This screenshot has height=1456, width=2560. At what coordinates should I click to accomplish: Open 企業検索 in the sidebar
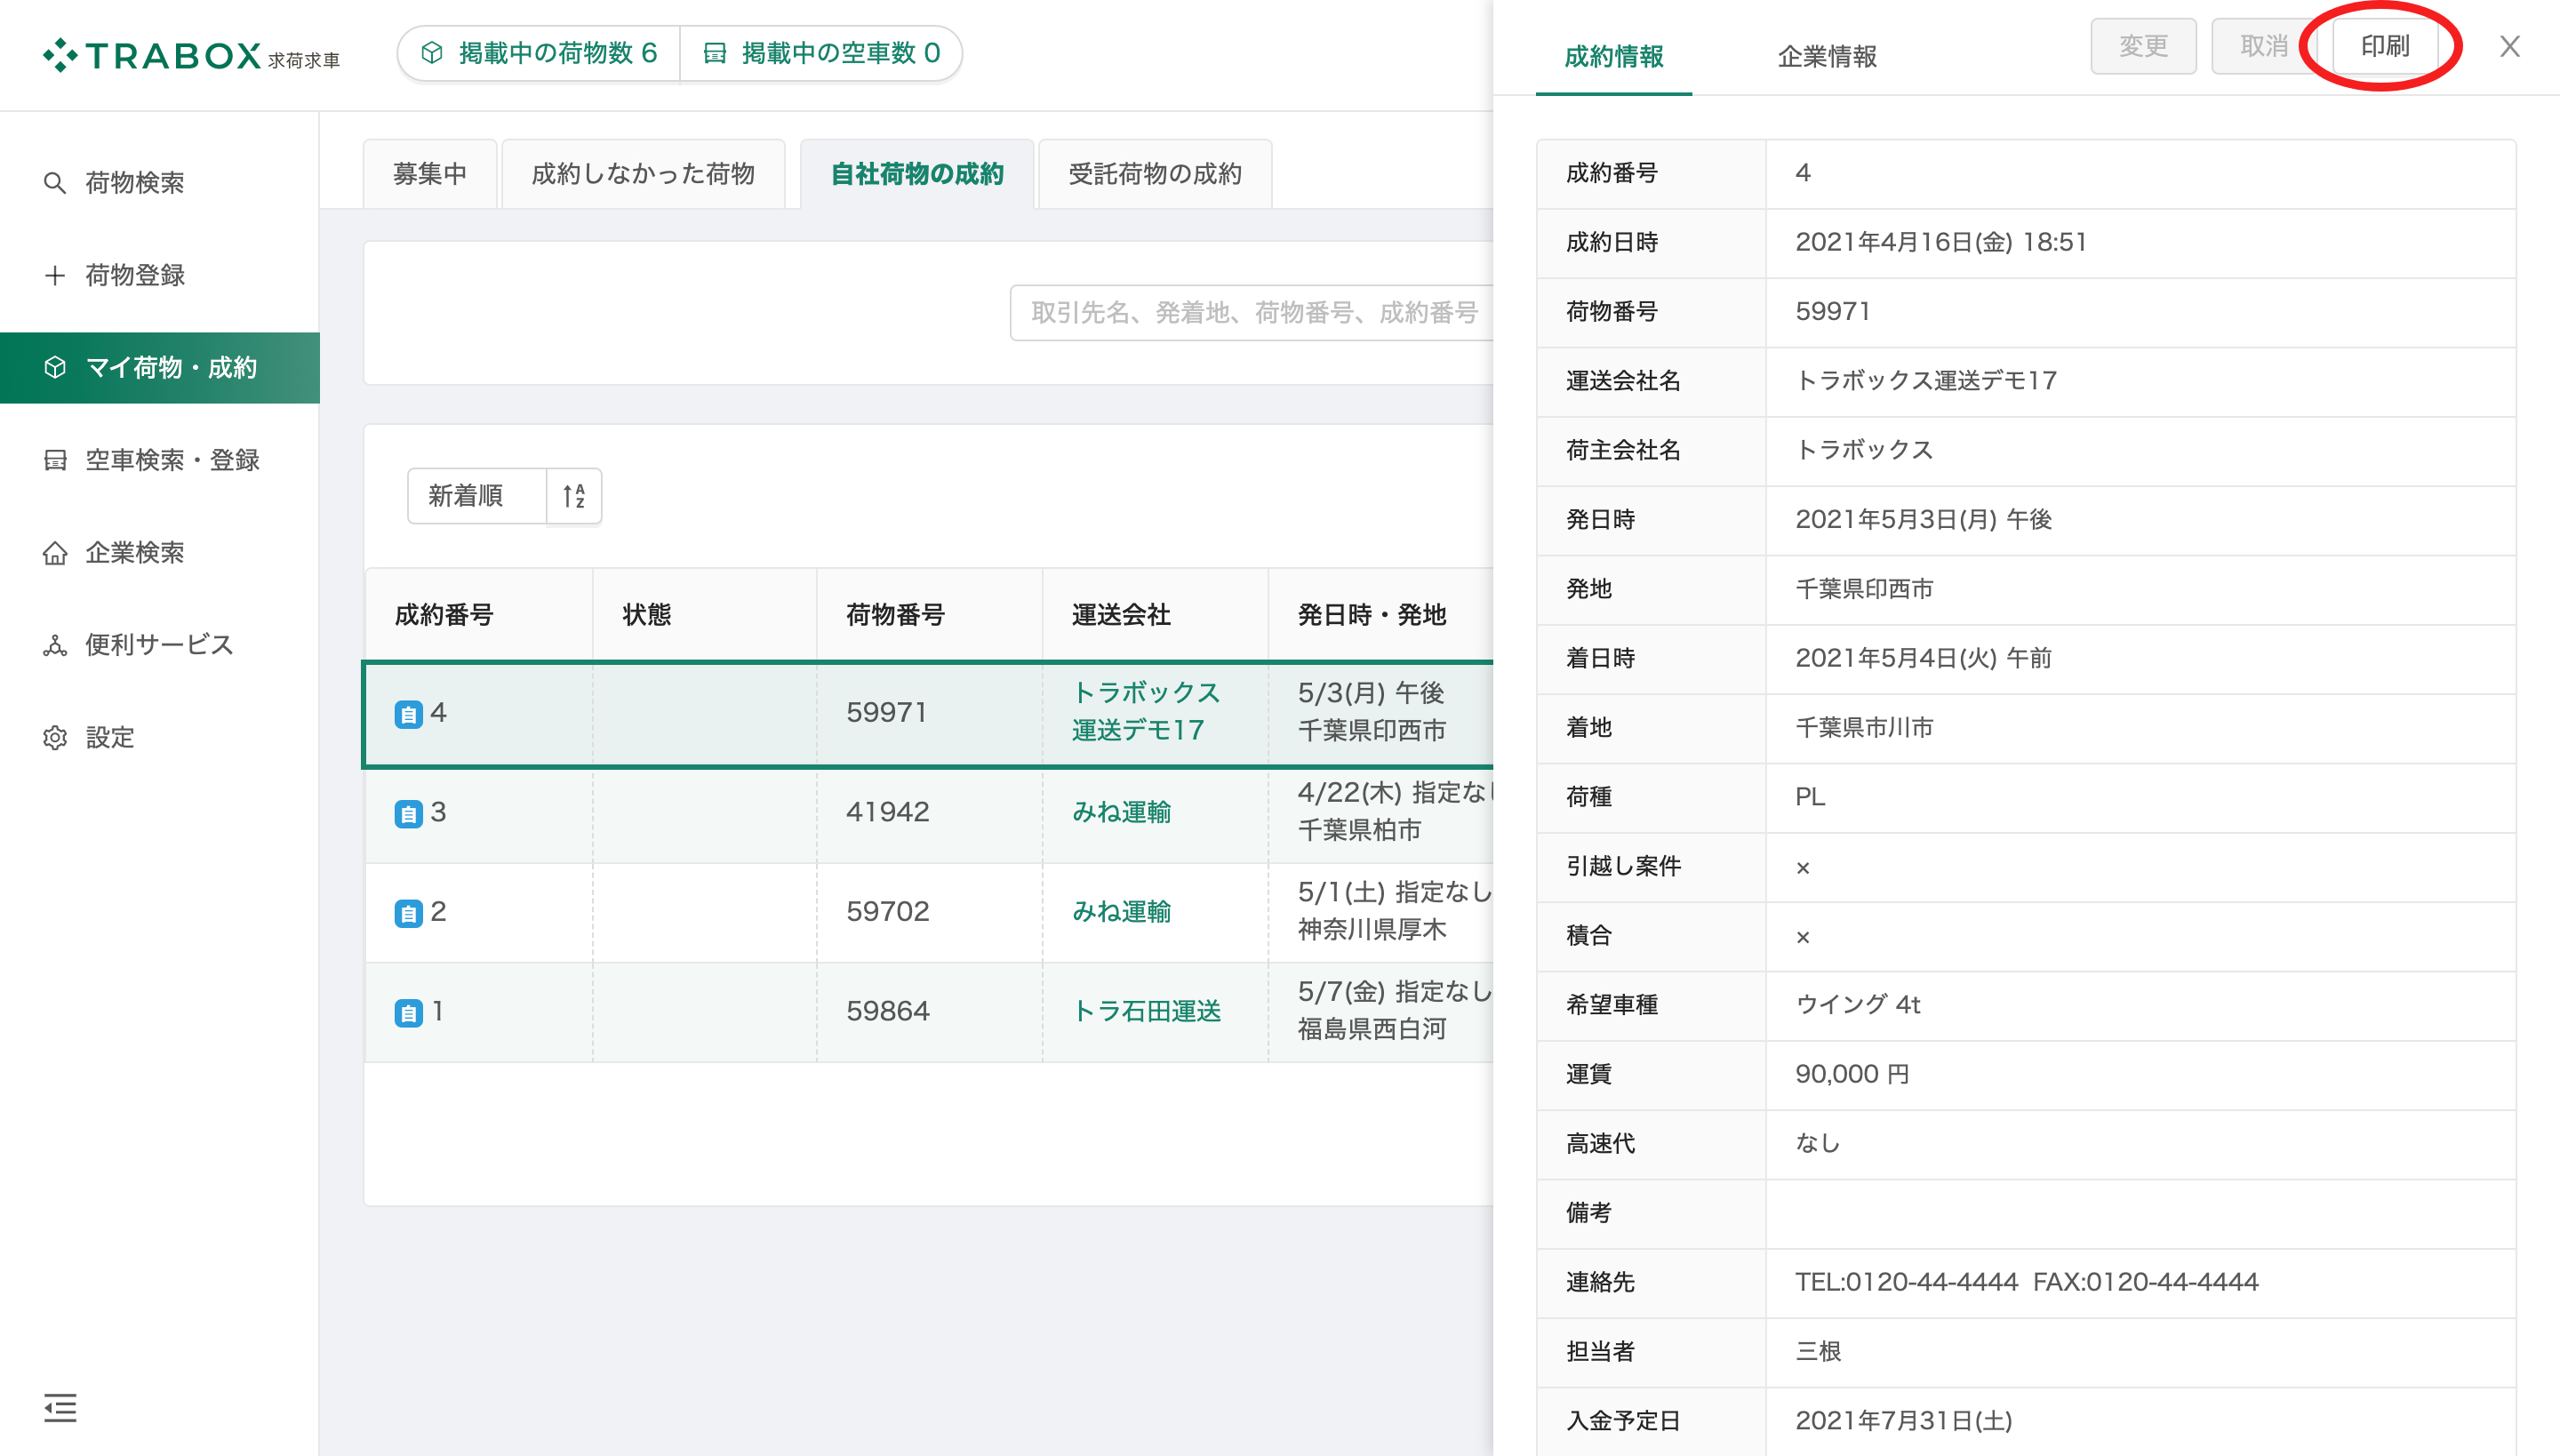click(x=160, y=552)
